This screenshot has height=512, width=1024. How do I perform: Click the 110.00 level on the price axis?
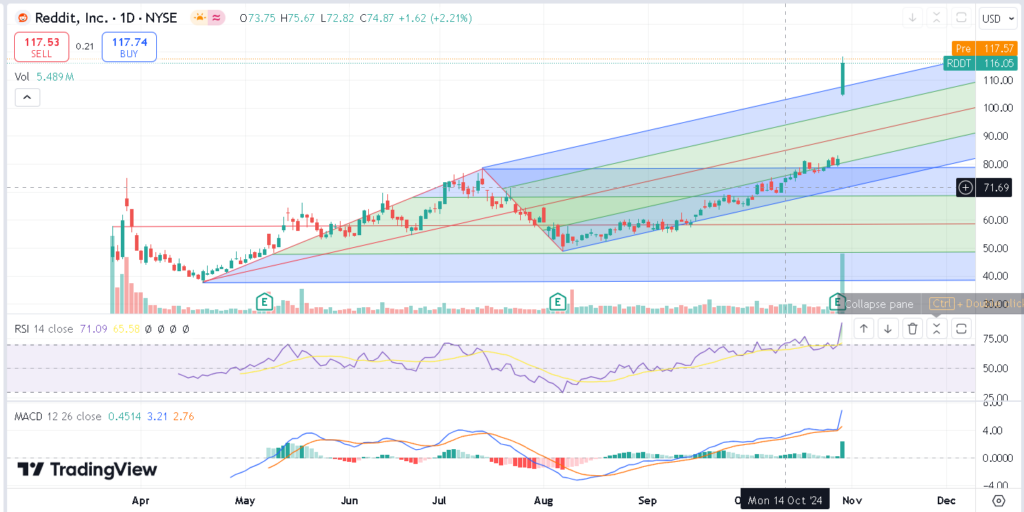998,80
